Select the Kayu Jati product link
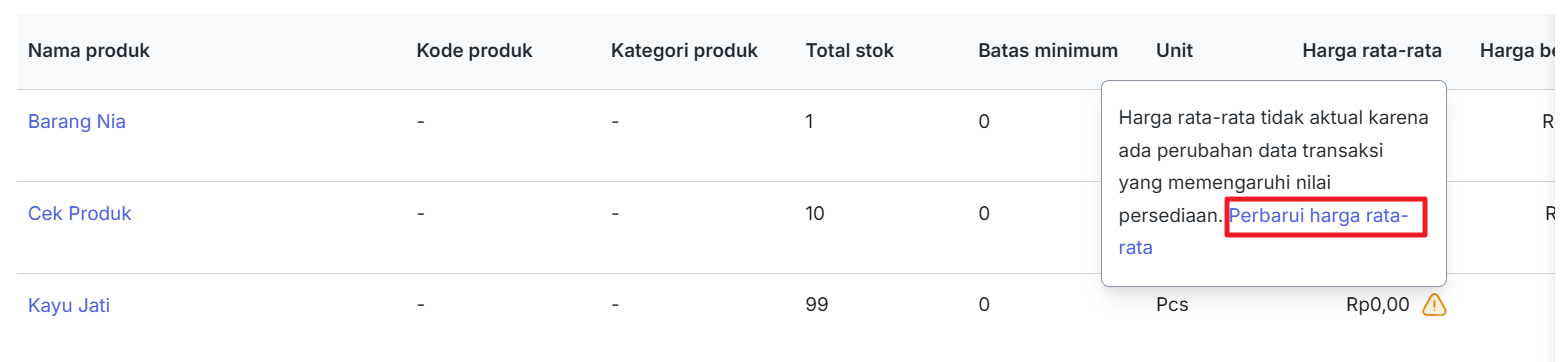 click(69, 306)
